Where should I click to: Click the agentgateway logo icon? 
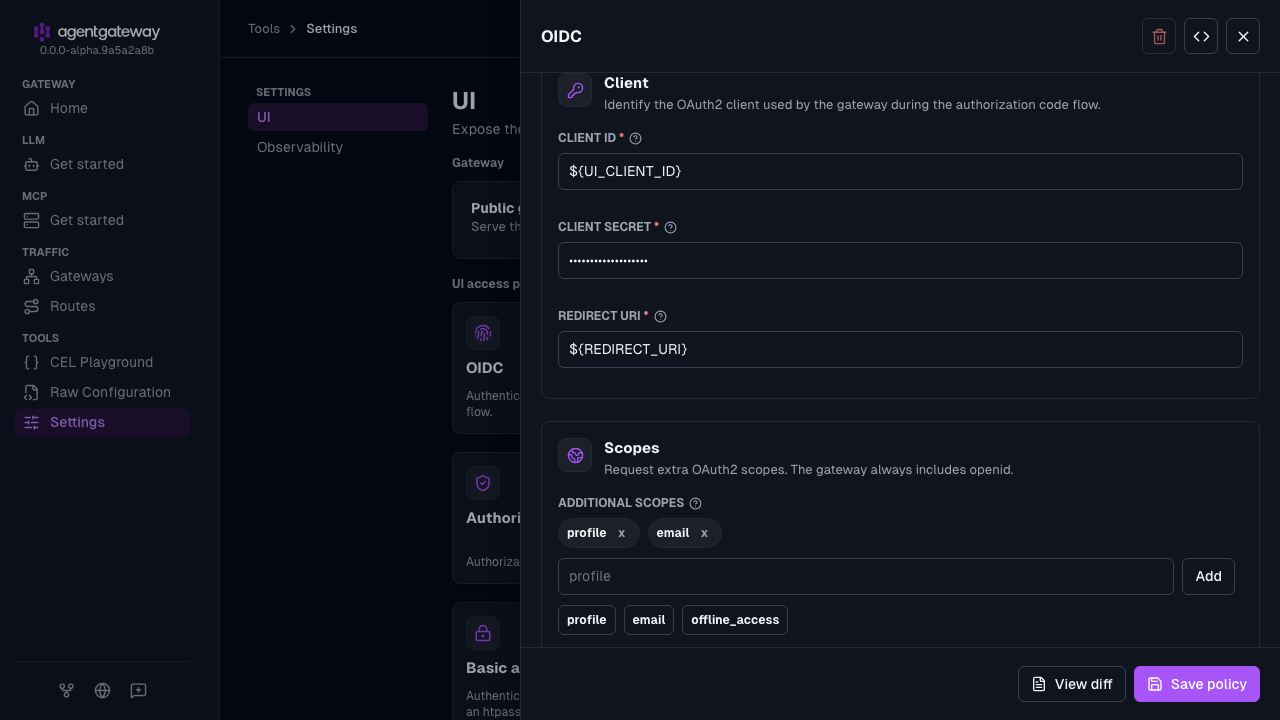coord(41,32)
